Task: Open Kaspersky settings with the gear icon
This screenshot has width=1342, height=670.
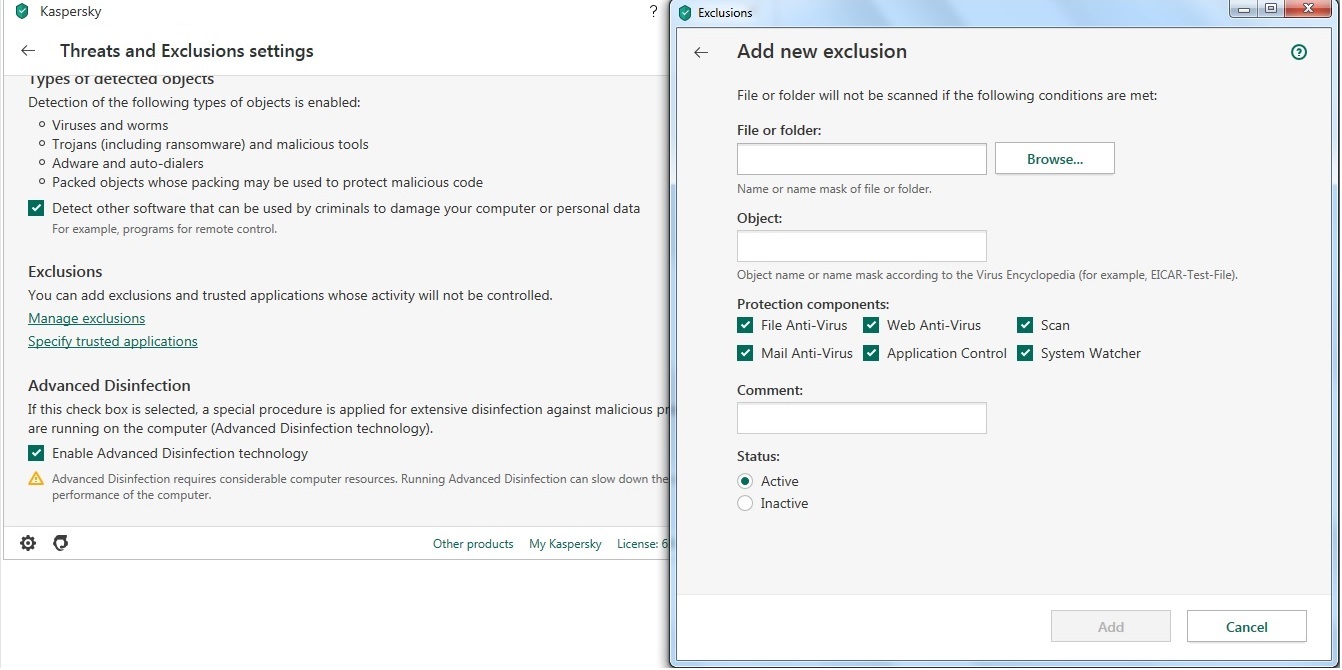Action: click(28, 543)
